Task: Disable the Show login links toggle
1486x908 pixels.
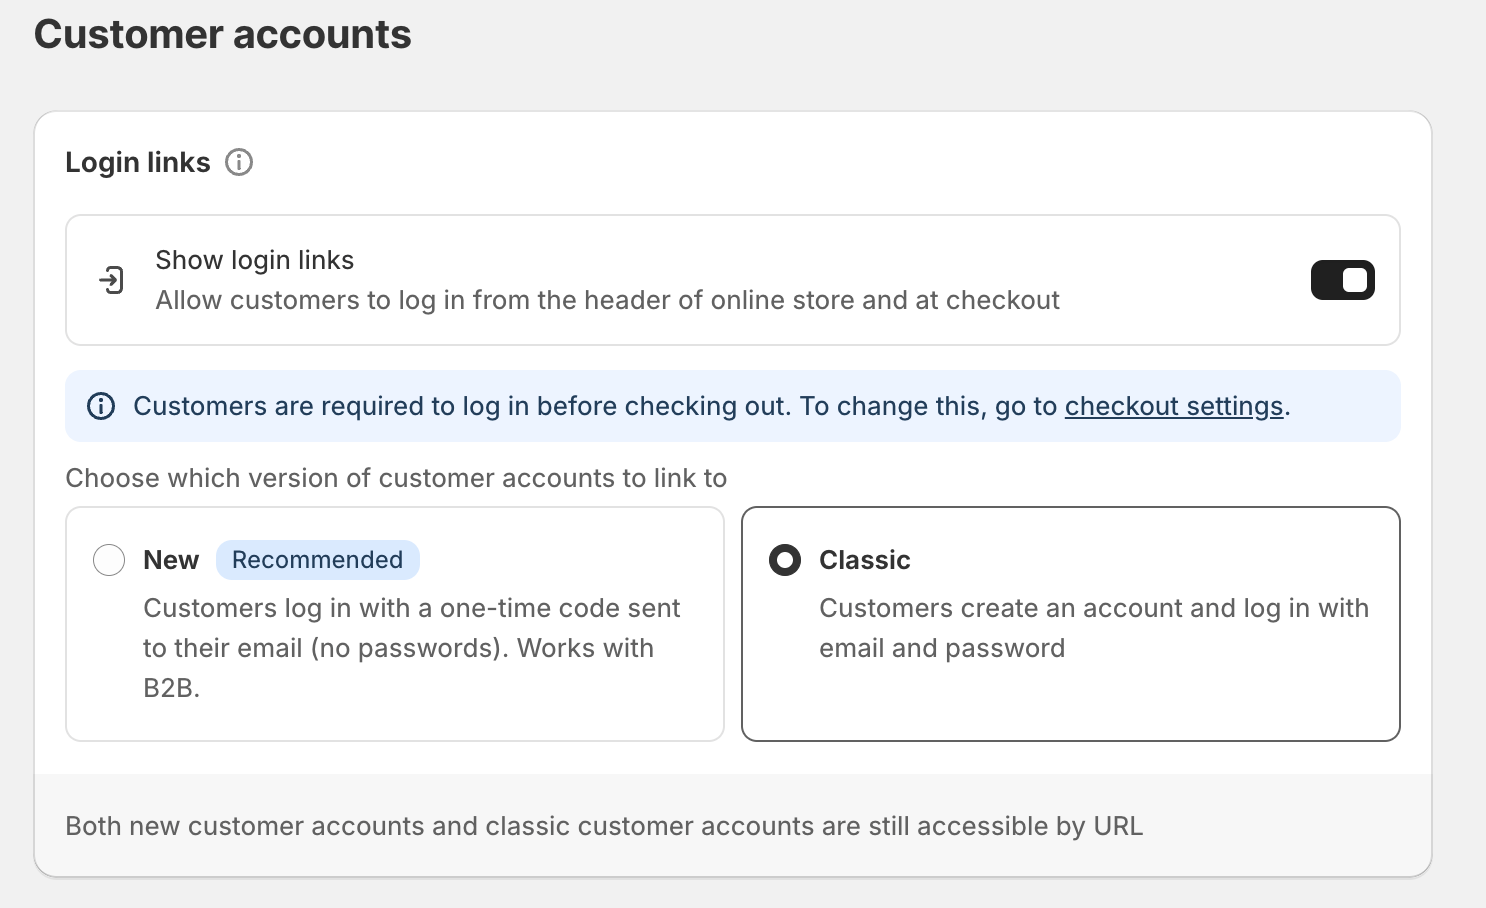Action: point(1342,280)
